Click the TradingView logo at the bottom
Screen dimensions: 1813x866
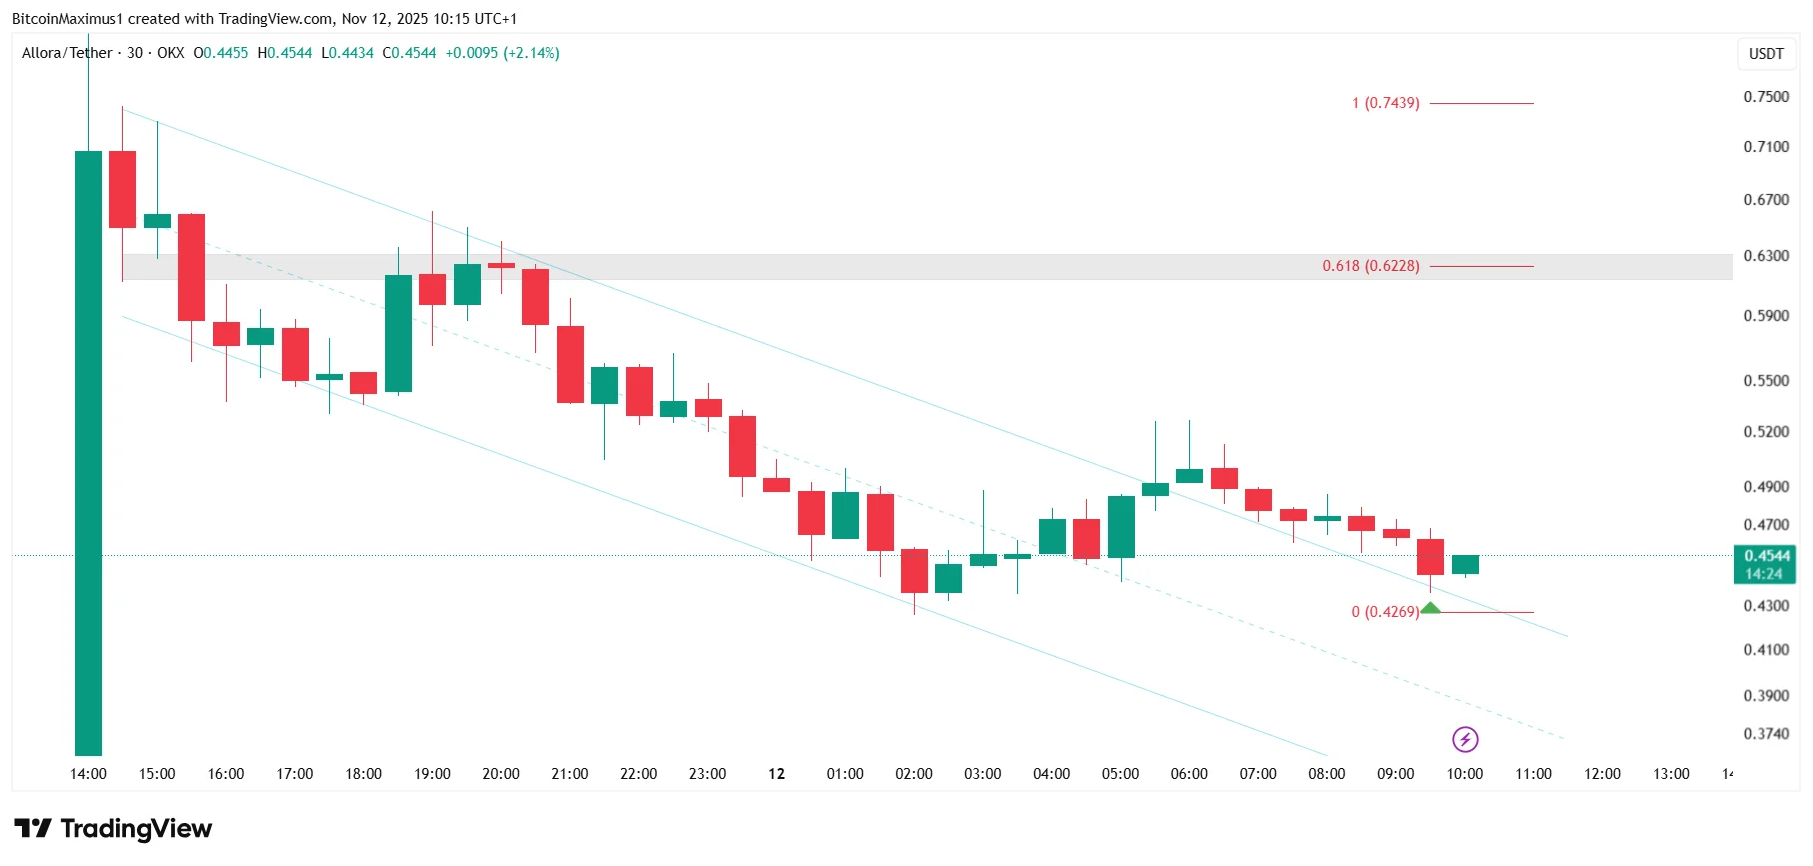pos(113,829)
